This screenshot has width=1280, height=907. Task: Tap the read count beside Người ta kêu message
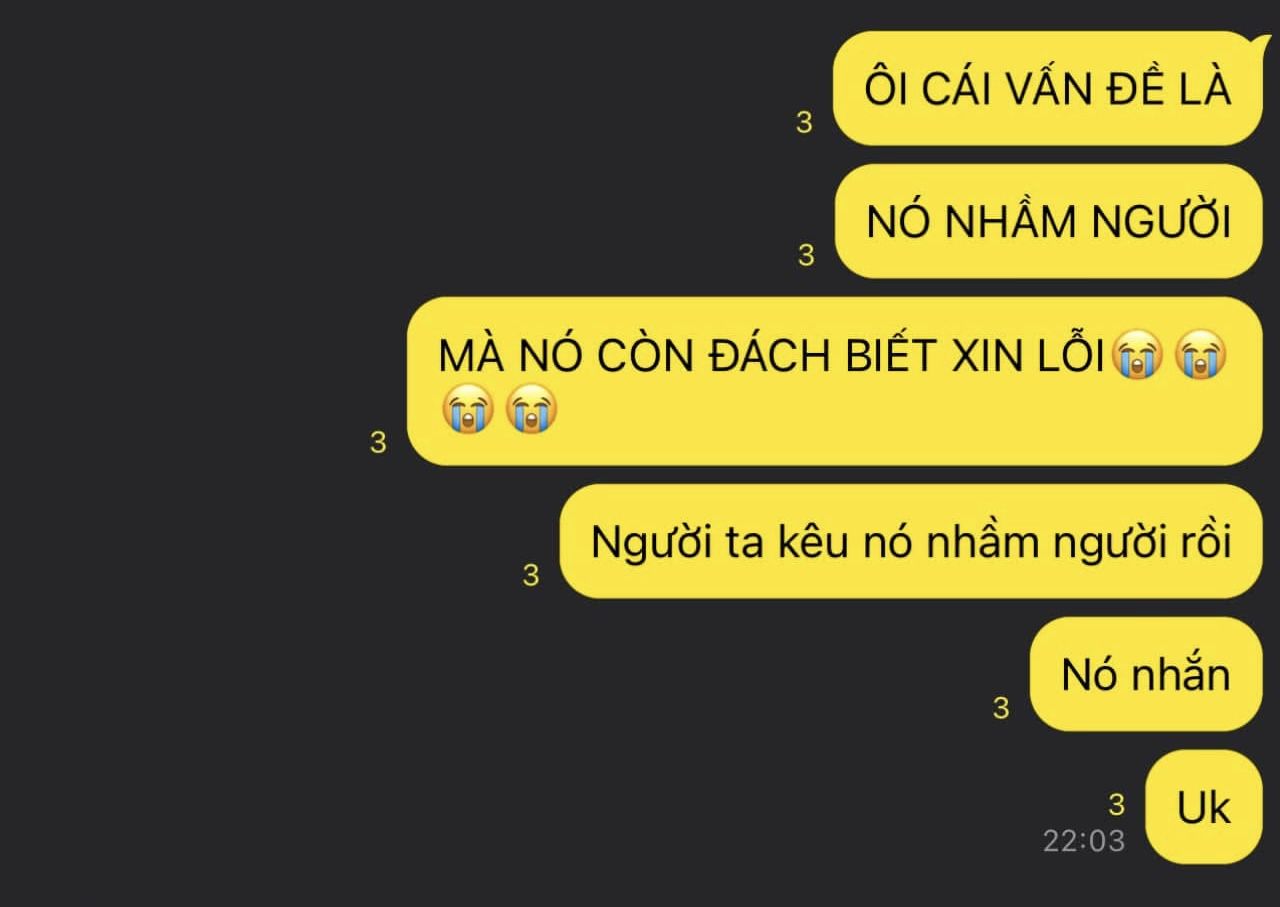(x=531, y=575)
